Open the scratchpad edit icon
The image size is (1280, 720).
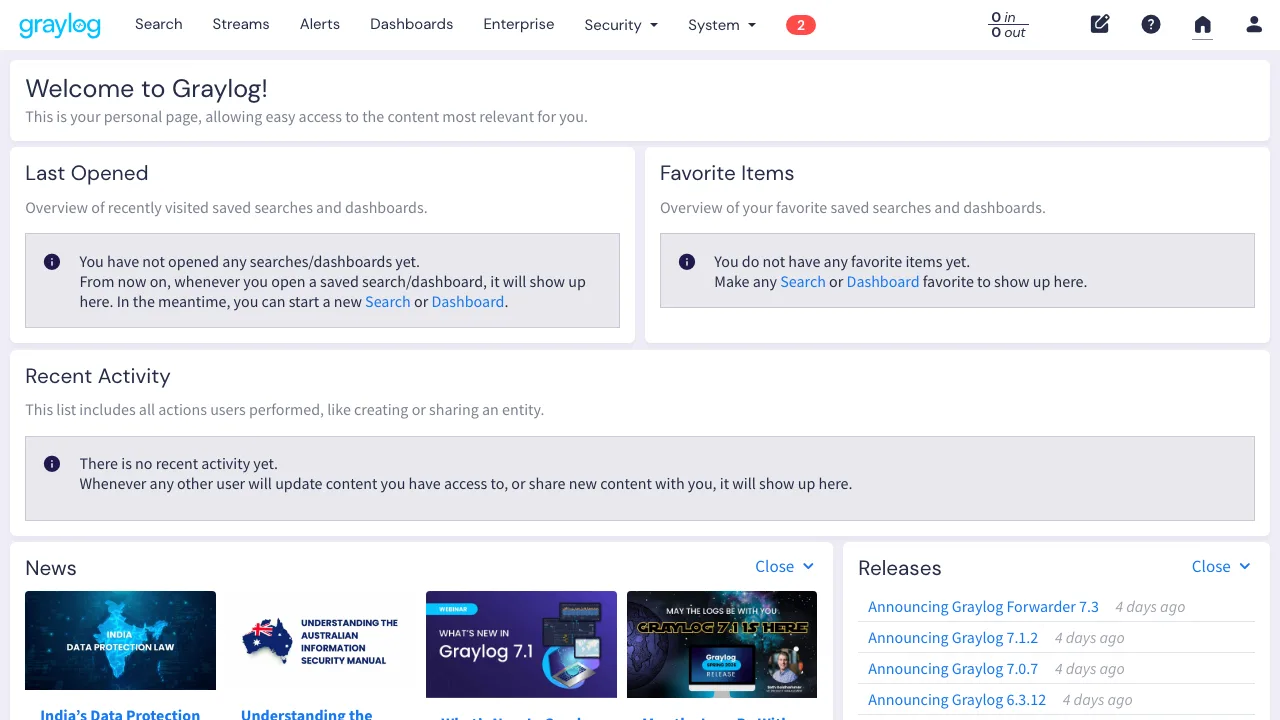click(x=1100, y=24)
